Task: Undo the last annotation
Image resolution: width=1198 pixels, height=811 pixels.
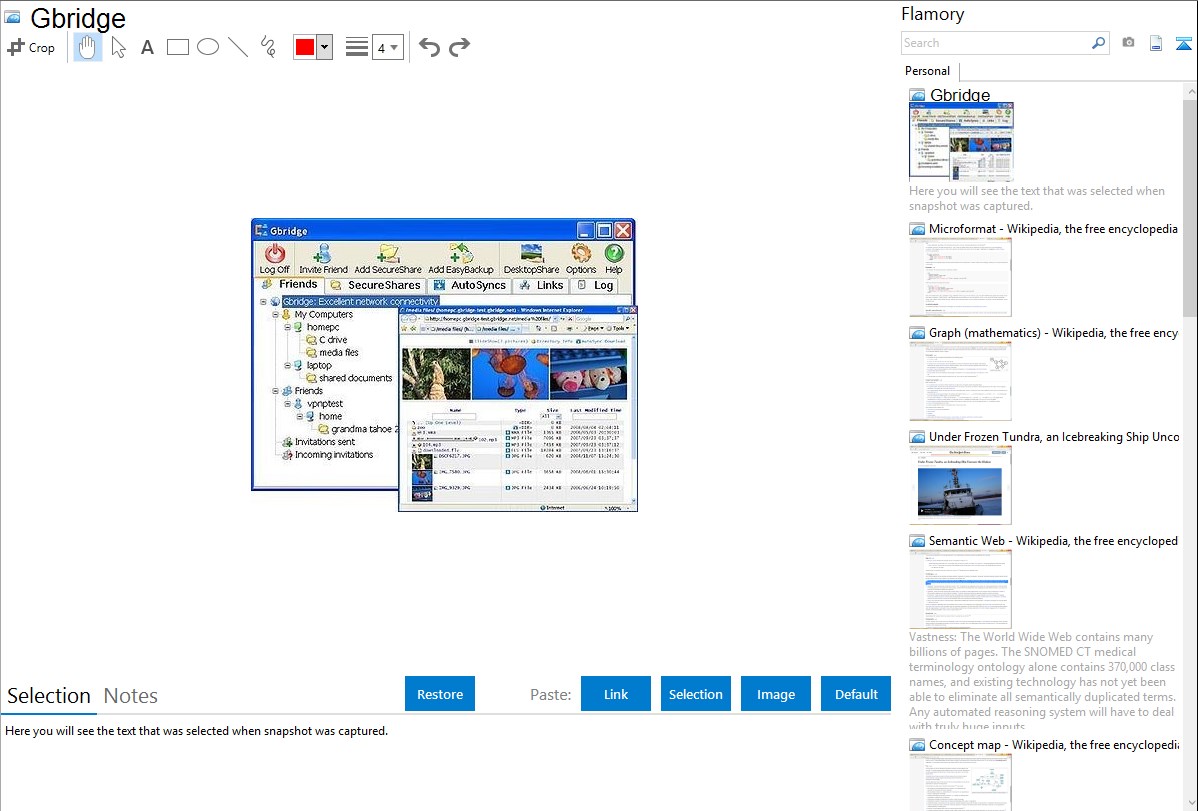Action: [429, 47]
